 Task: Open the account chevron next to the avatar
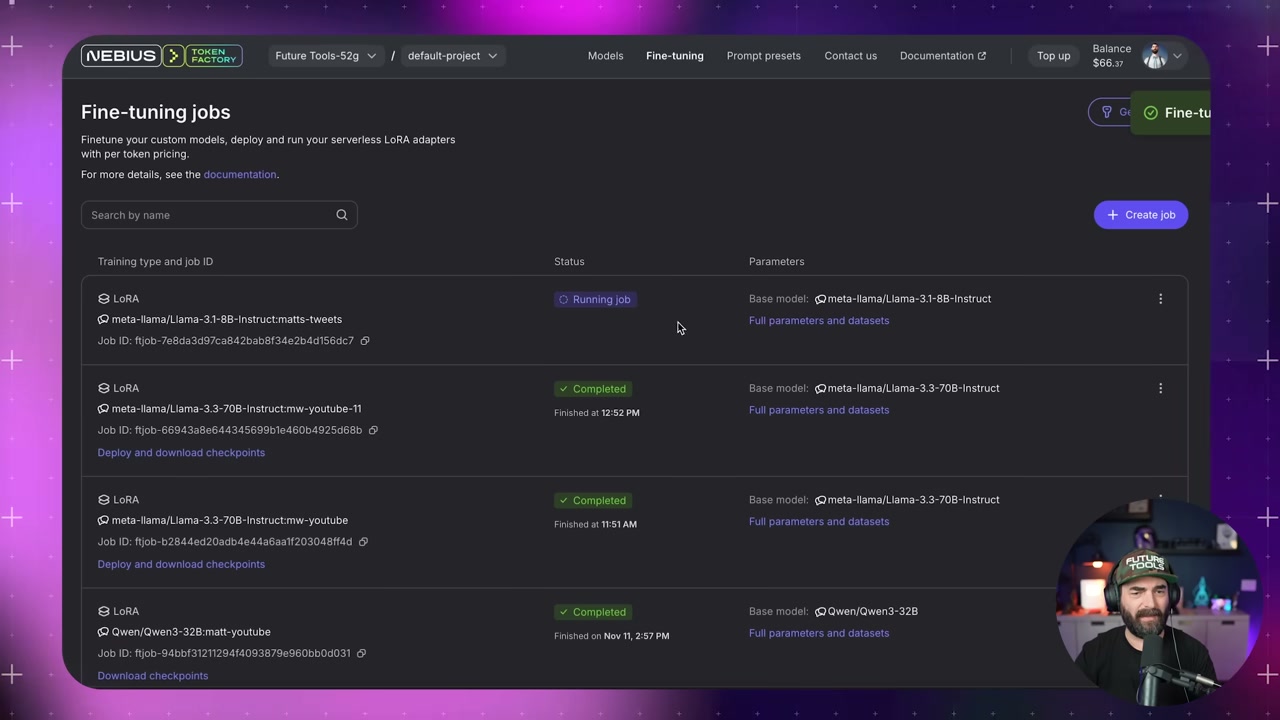click(1177, 56)
